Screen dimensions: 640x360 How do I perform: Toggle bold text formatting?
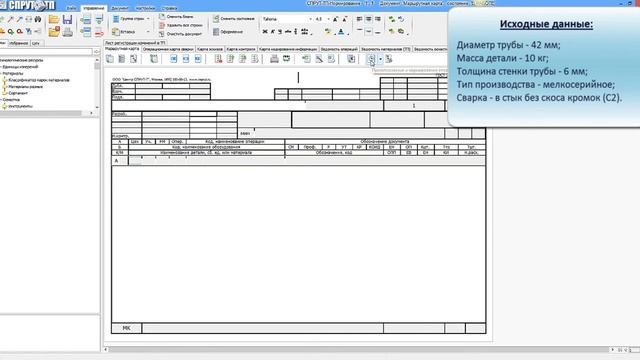(265, 31)
